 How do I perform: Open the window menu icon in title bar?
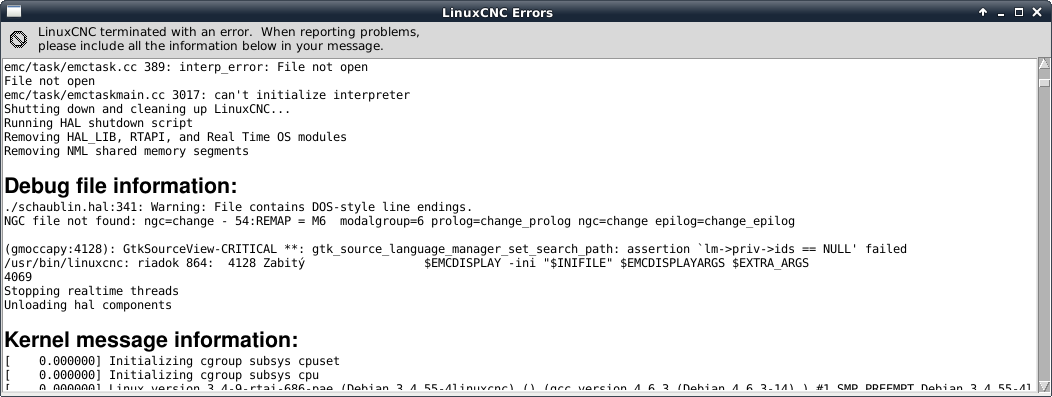click(13, 11)
